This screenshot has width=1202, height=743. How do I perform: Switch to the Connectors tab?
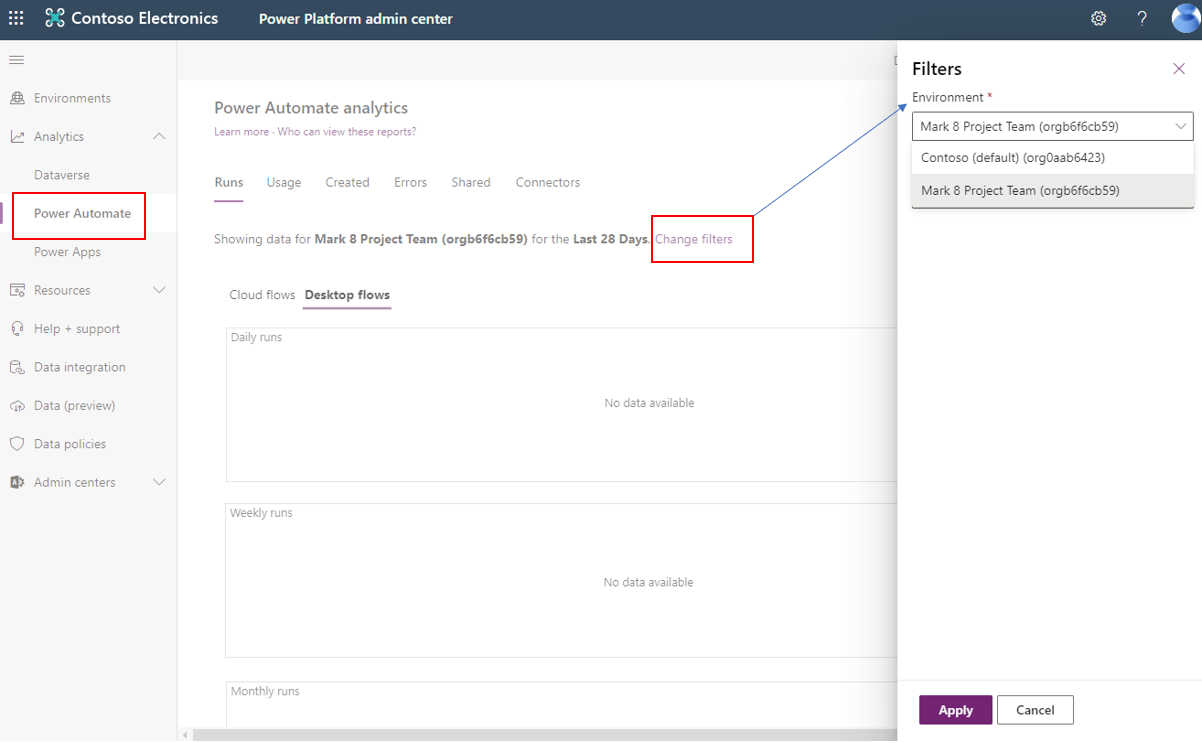(548, 182)
